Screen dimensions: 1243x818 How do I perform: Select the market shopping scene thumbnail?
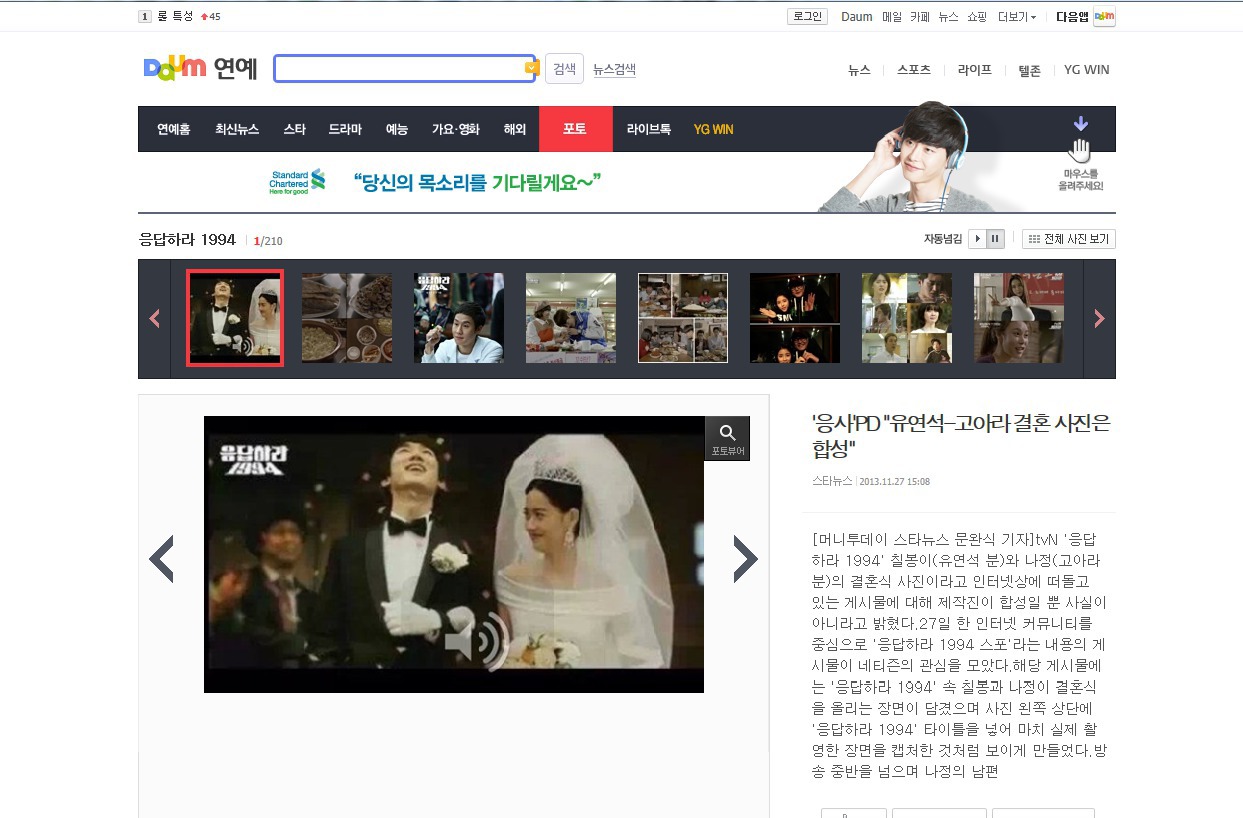pos(571,318)
